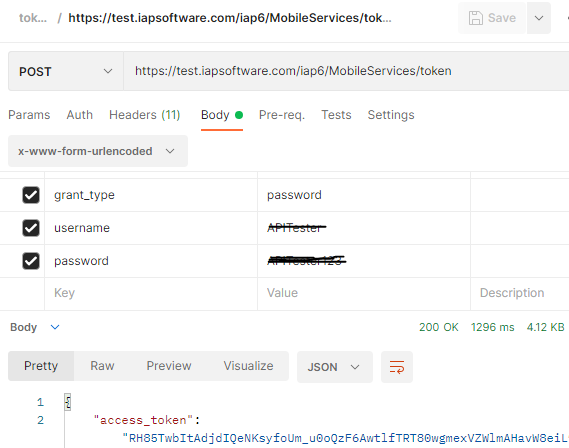
Task: Click the request title in breadcrumb
Action: click(x=230, y=18)
